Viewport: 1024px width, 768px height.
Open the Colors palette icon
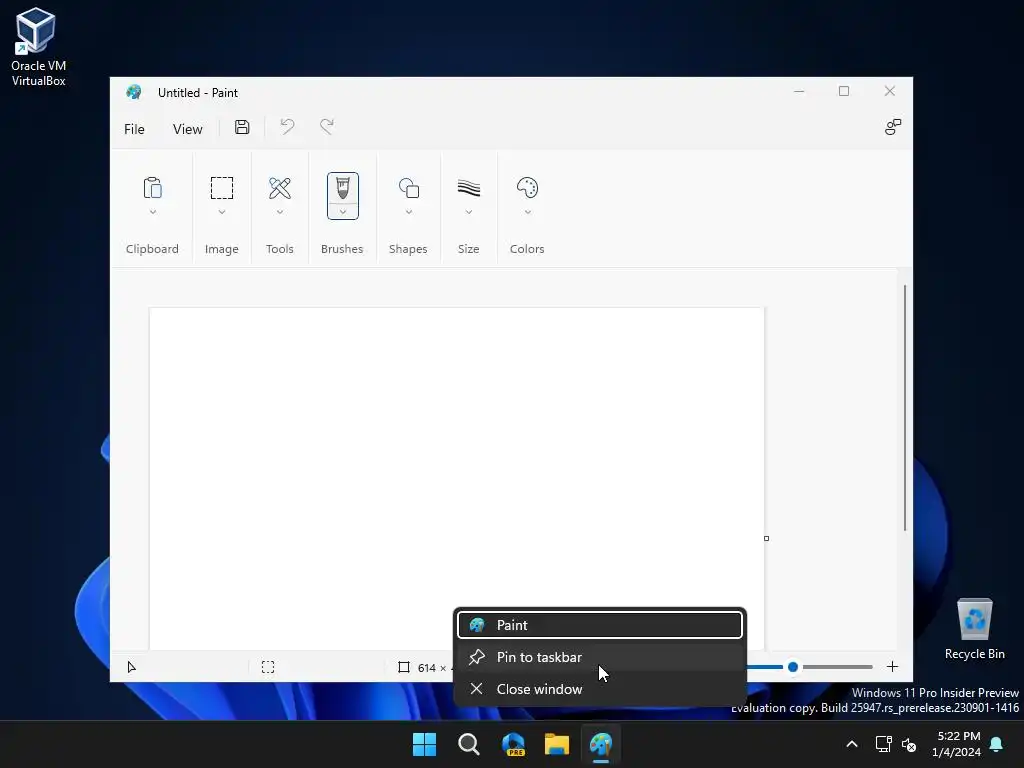527,188
